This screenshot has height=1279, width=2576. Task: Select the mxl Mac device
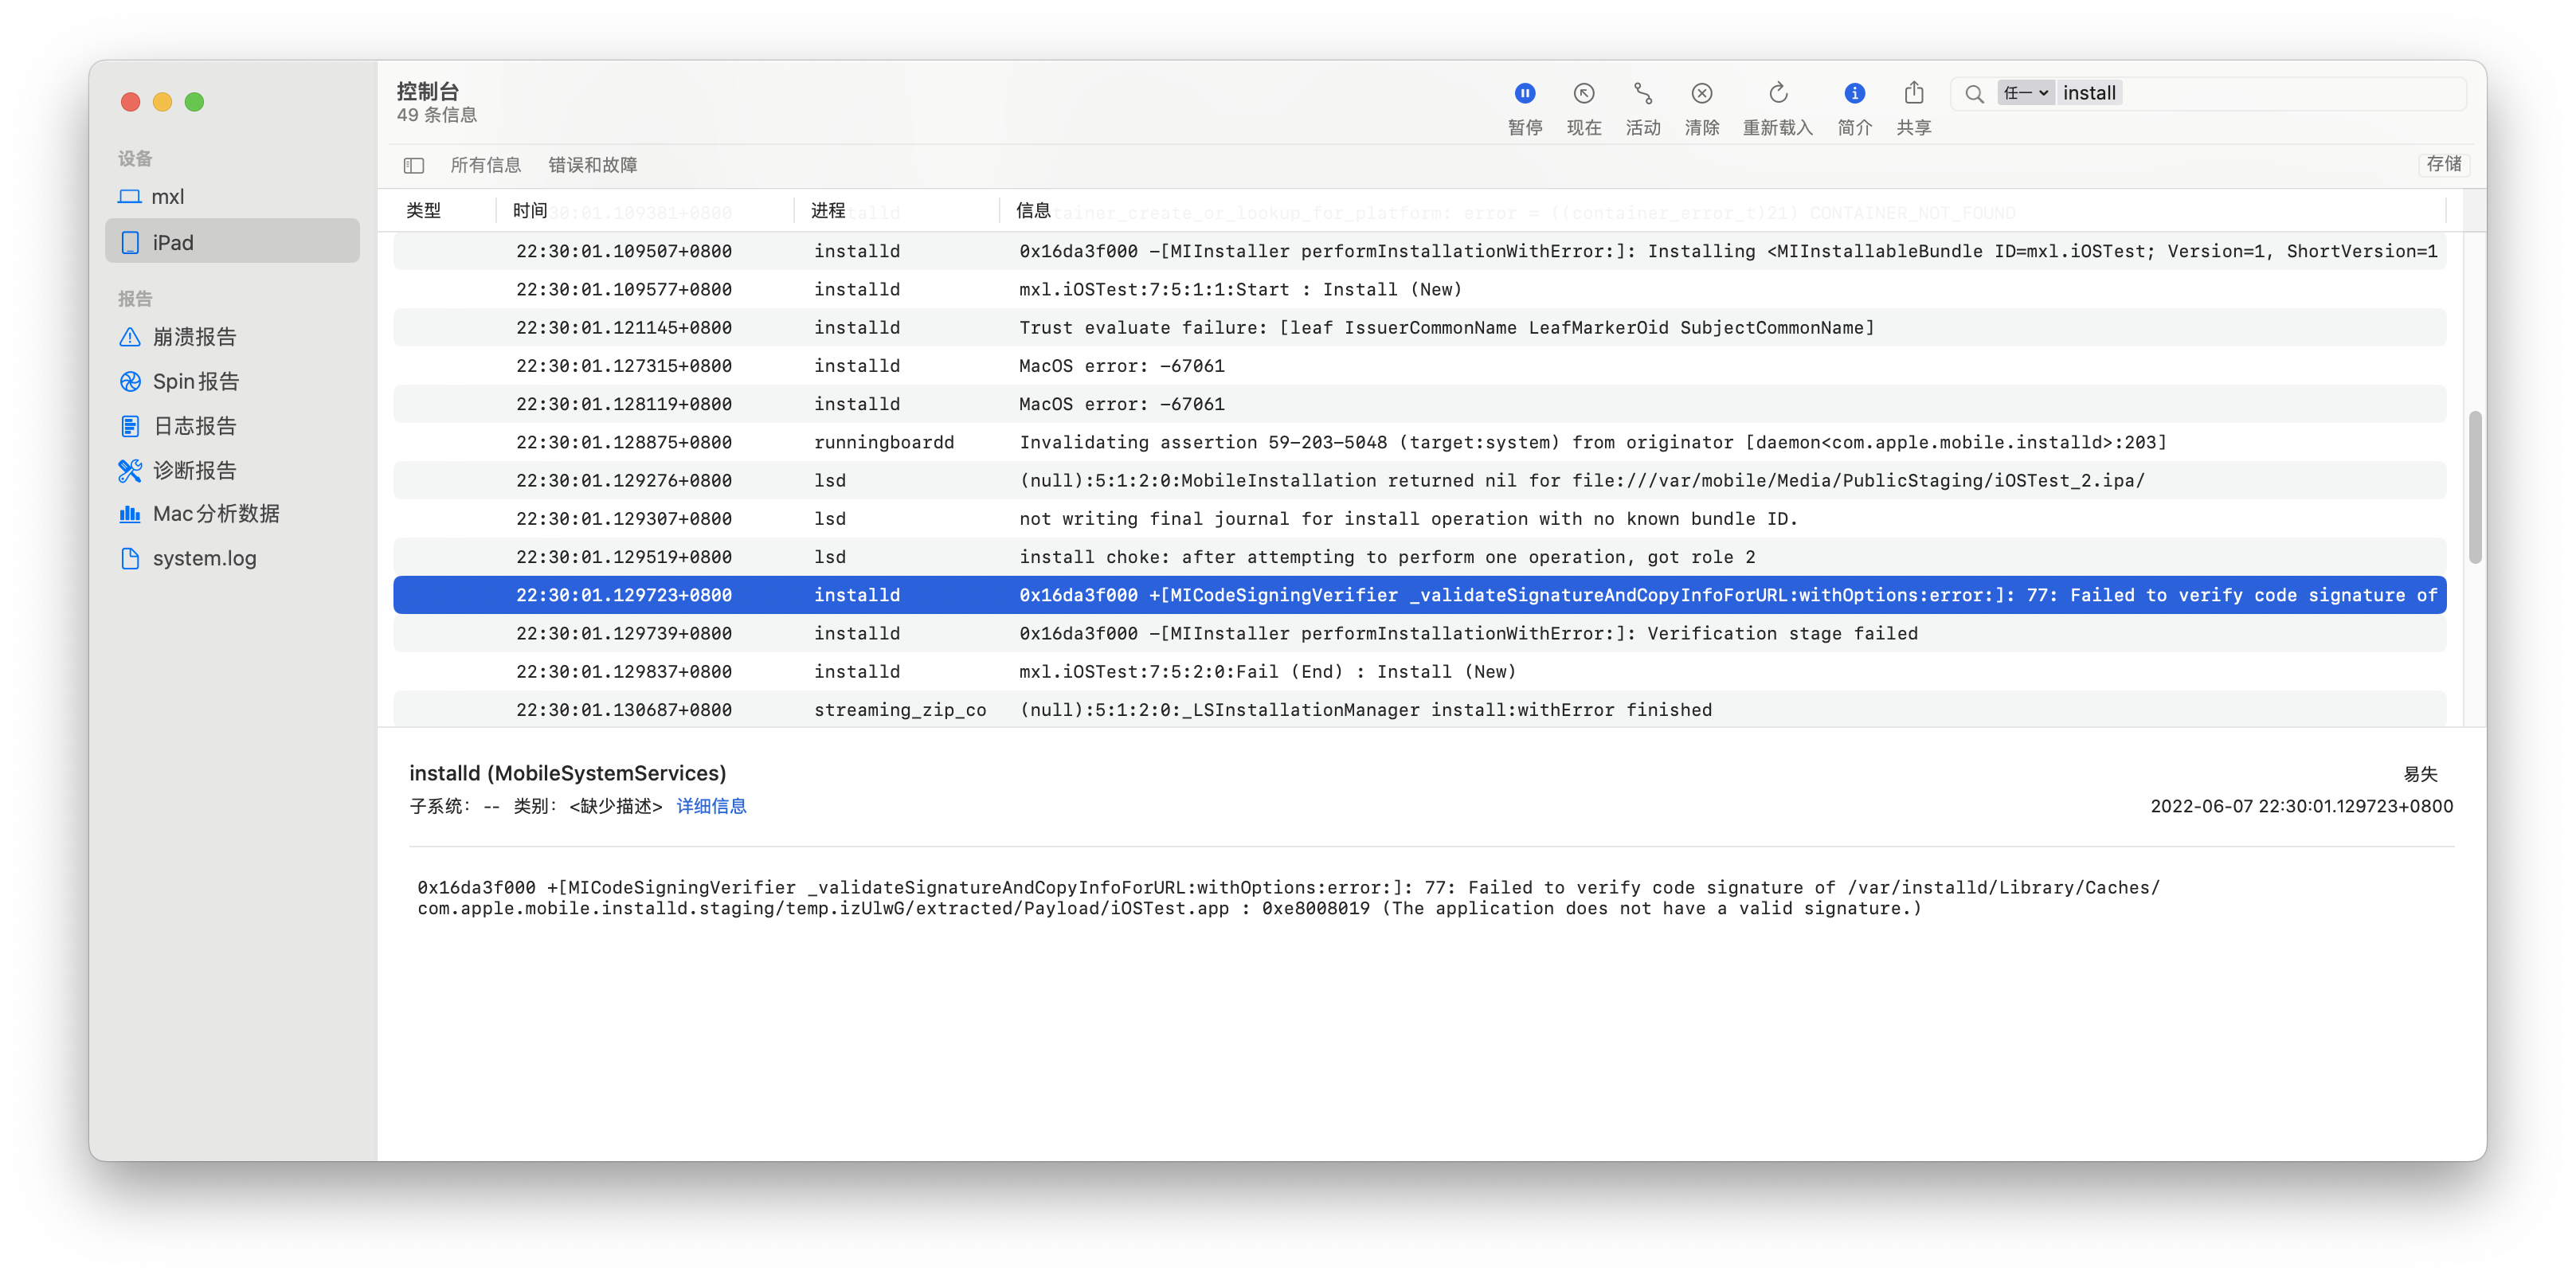(232, 197)
